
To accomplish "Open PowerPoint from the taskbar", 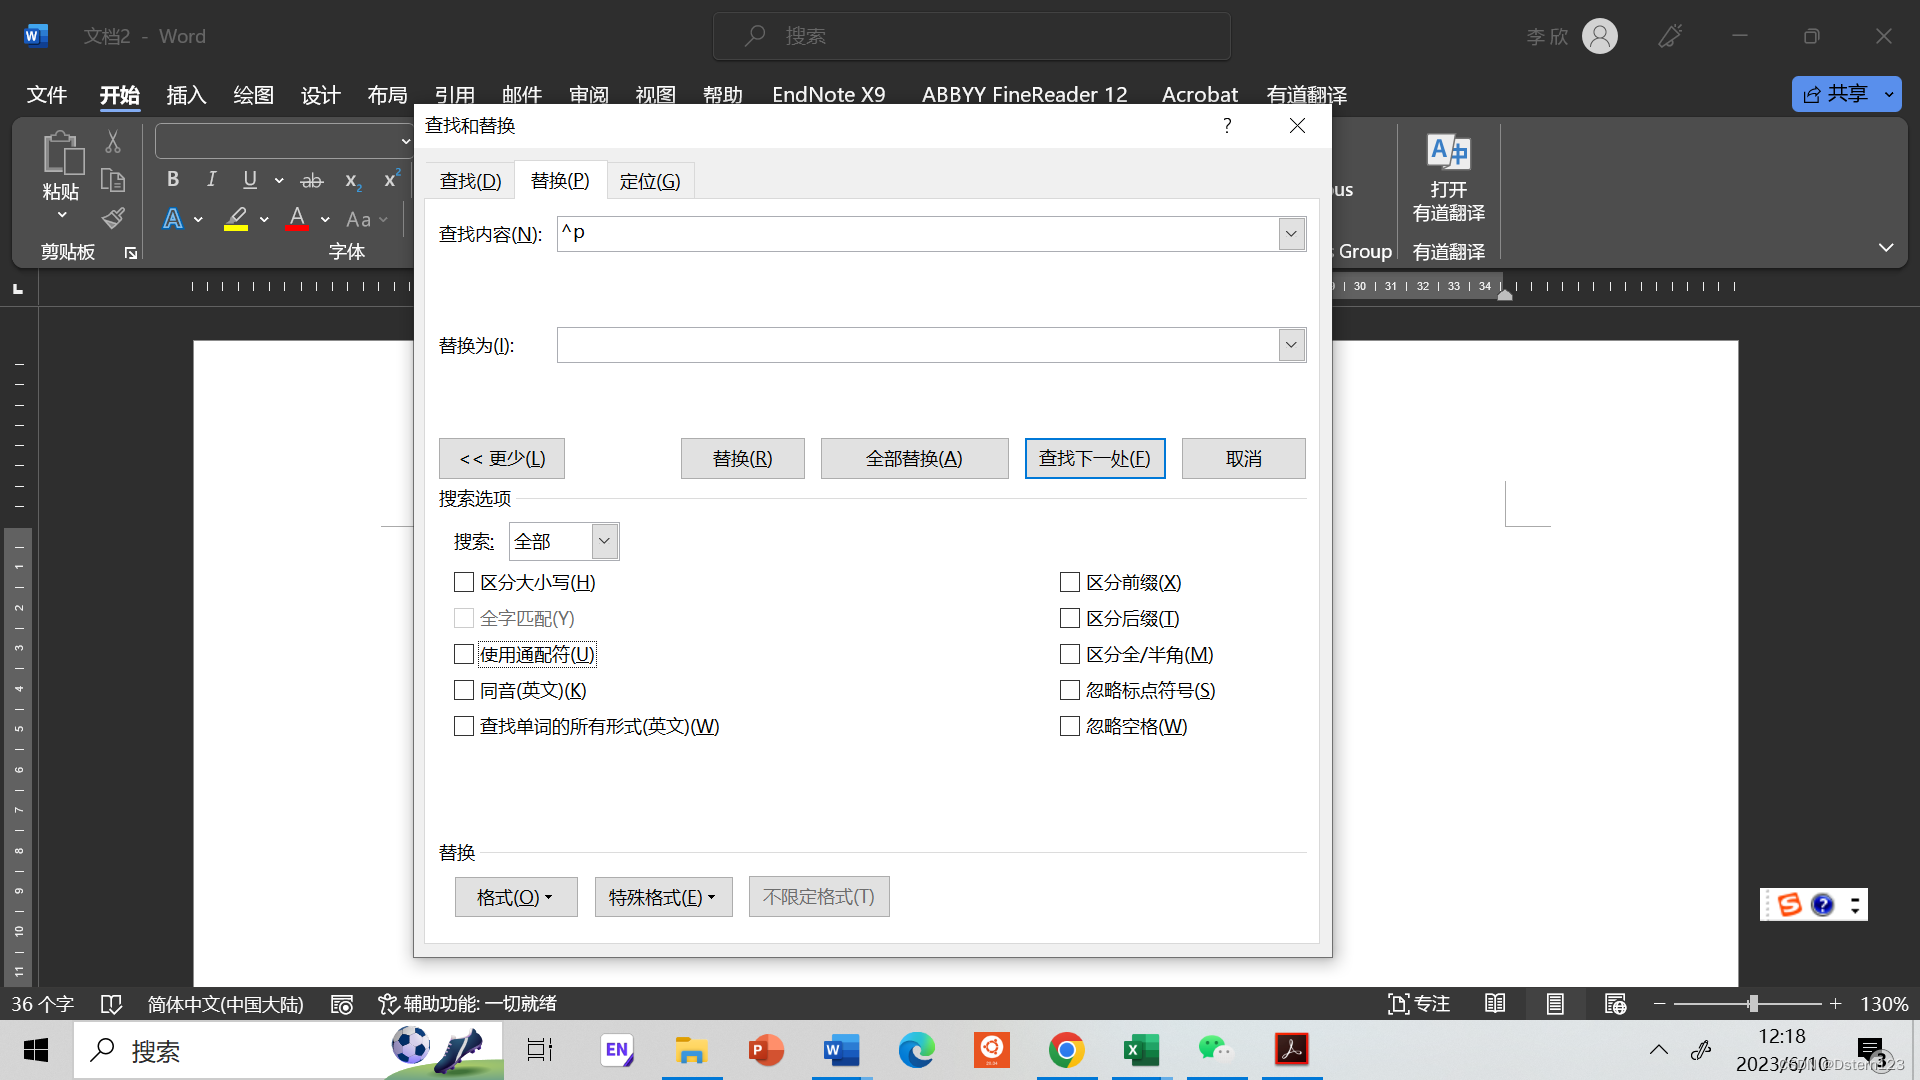I will (x=766, y=1050).
